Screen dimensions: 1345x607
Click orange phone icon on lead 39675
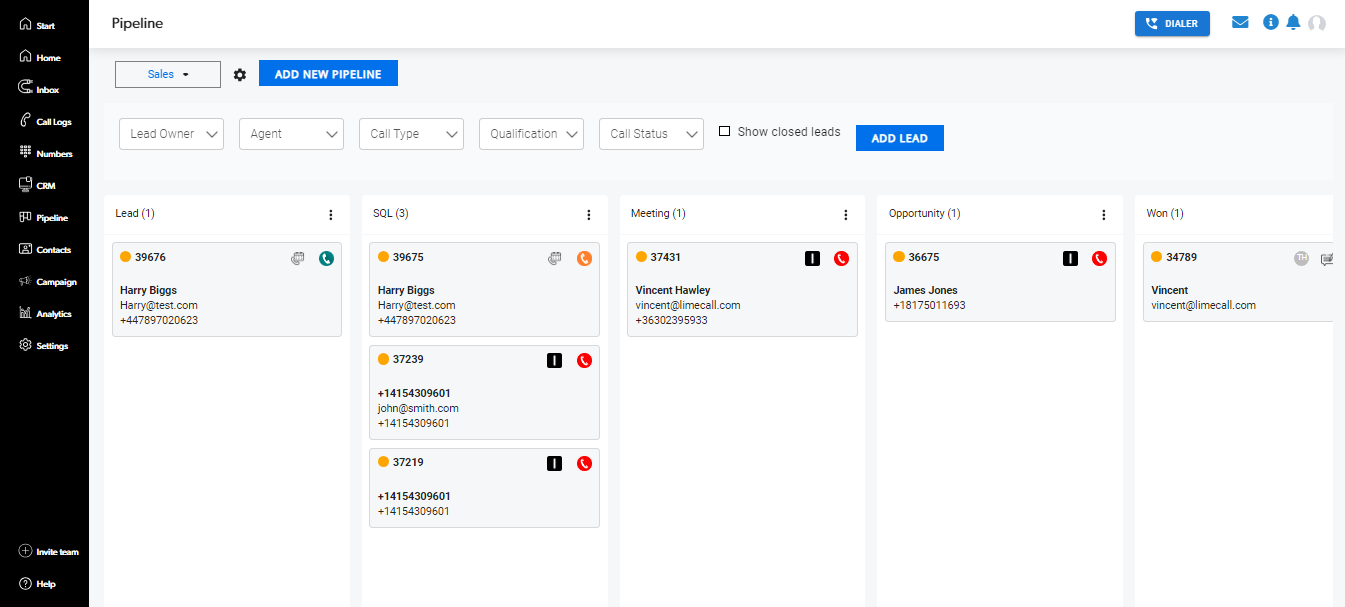tap(584, 258)
